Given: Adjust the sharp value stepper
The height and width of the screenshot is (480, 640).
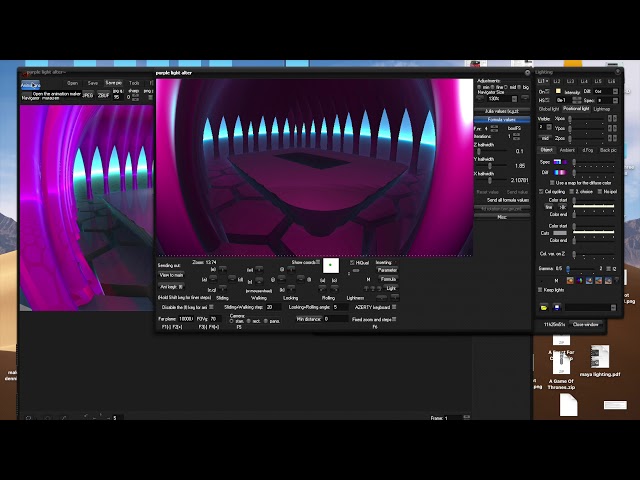Looking at the screenshot, I should click(136, 97).
